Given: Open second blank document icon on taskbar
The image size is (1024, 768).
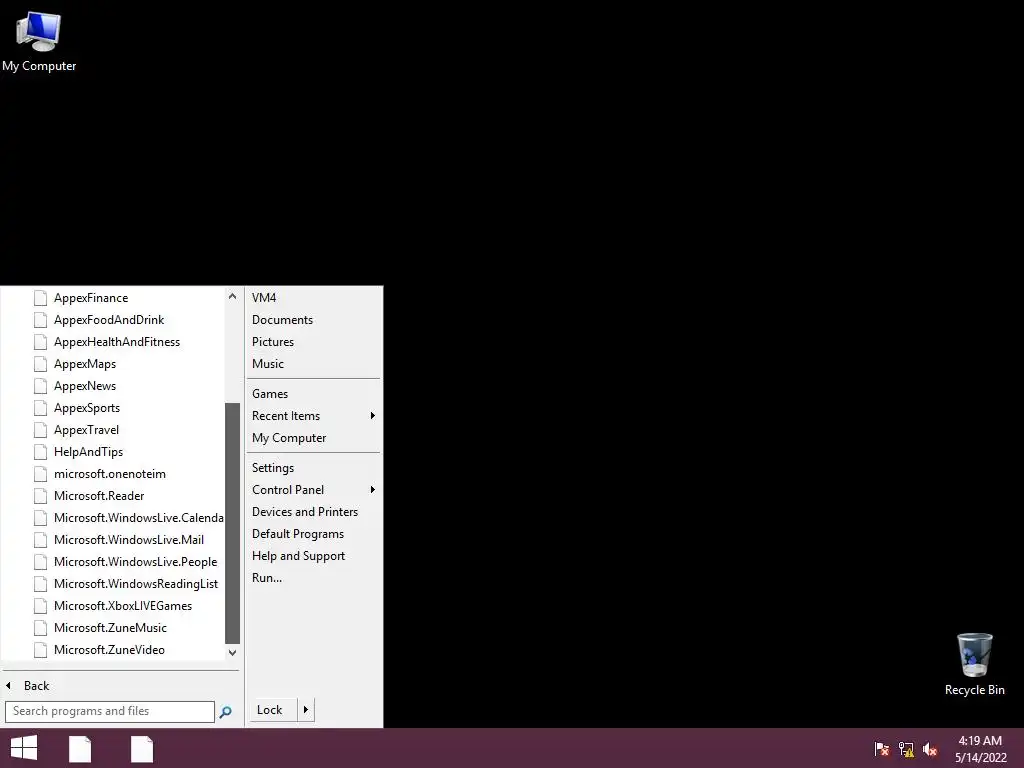Looking at the screenshot, I should coord(142,749).
